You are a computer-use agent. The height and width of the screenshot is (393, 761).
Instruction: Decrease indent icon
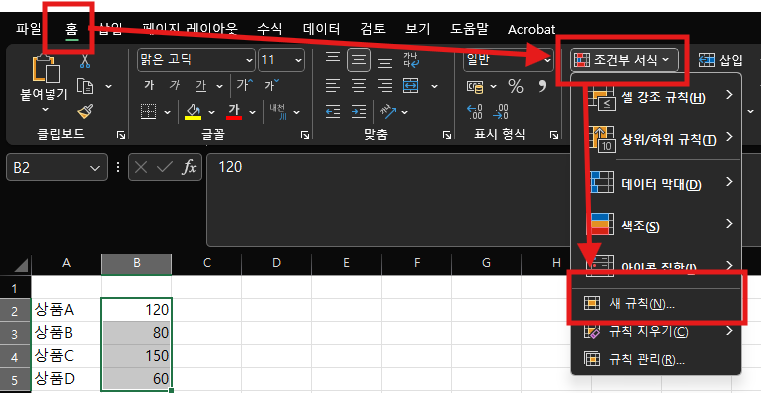coord(332,112)
